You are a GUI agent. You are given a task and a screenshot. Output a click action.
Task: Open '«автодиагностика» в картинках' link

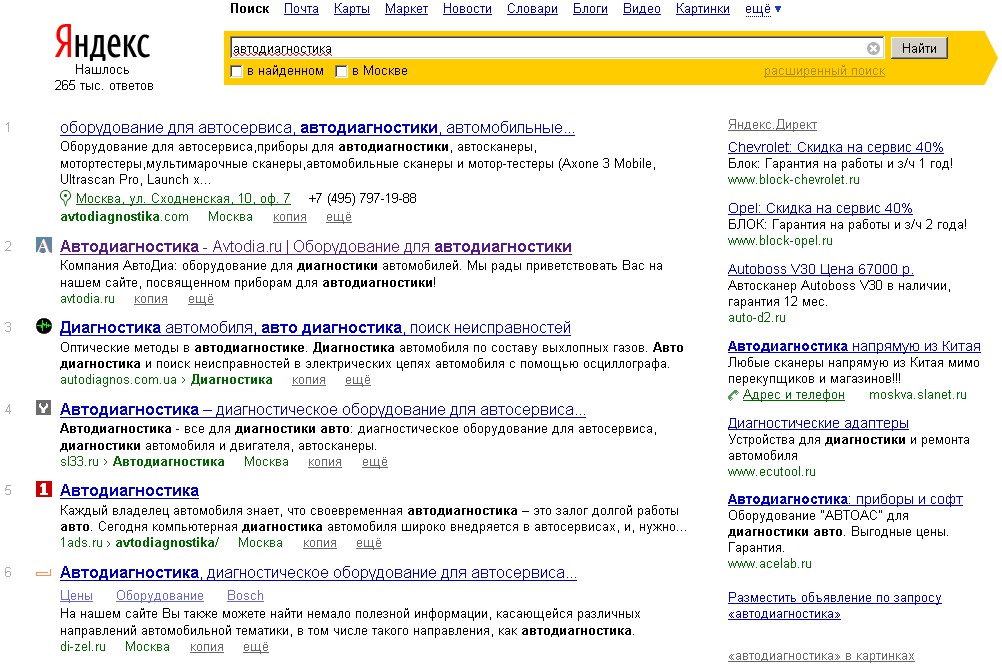click(x=821, y=656)
